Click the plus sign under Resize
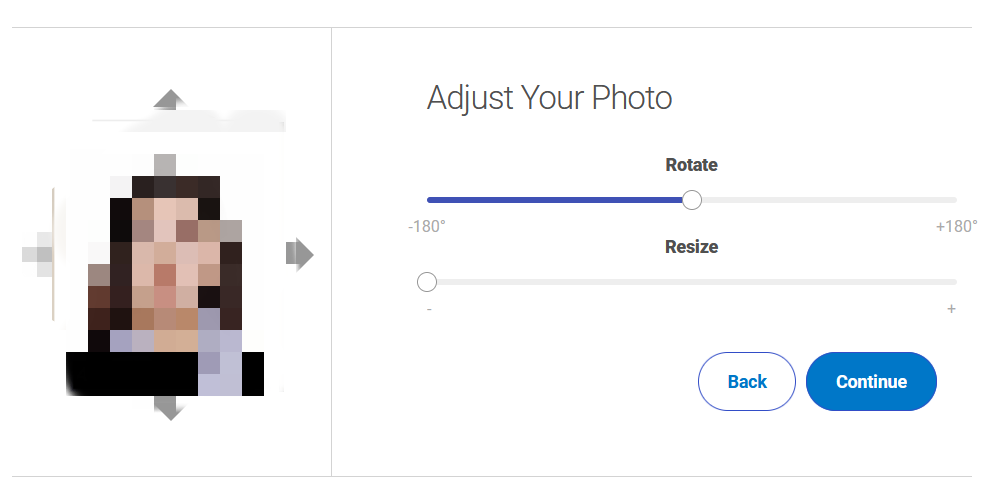This screenshot has height=488, width=991. click(x=951, y=309)
